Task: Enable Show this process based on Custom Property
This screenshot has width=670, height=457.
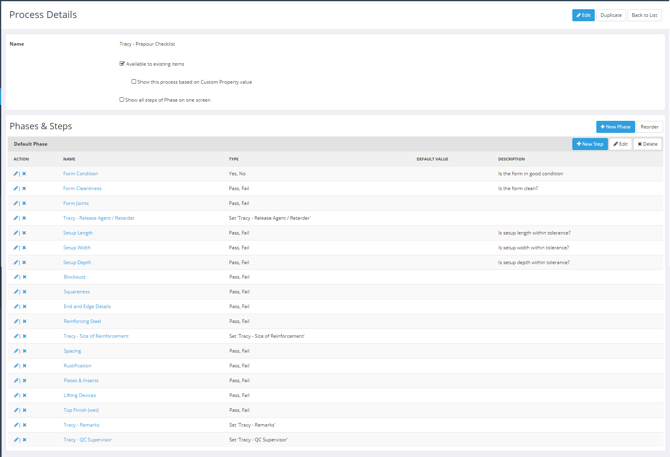Action: click(x=134, y=82)
